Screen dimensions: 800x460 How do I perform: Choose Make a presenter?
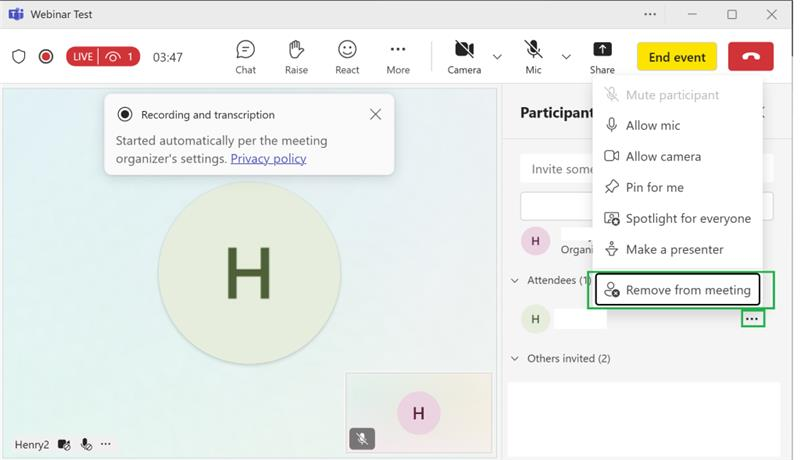click(678, 249)
